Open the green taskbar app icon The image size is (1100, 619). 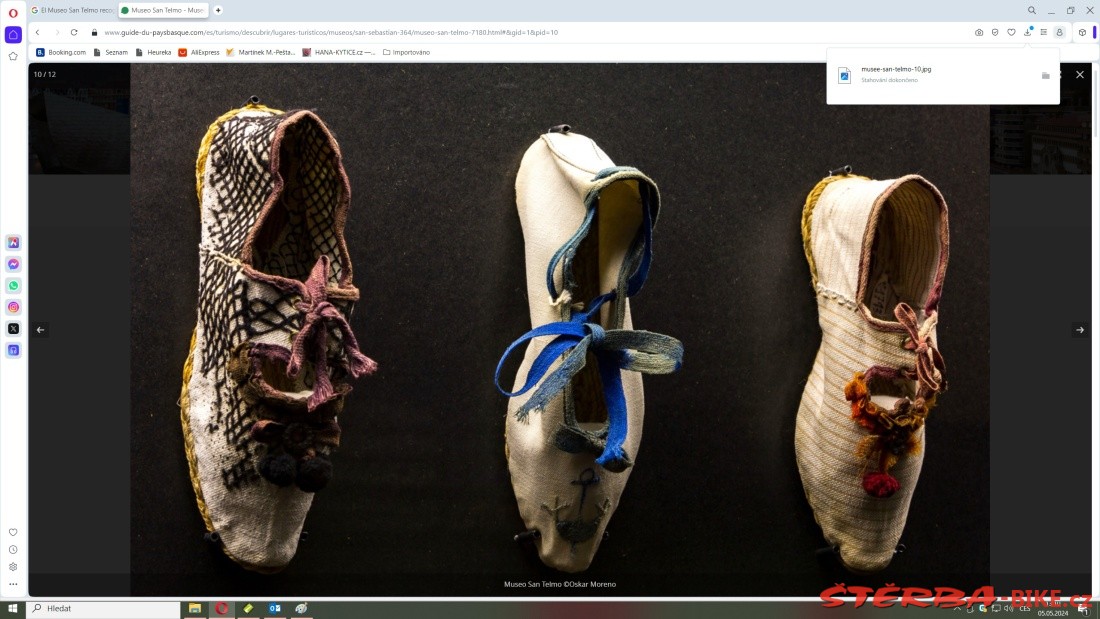tap(248, 608)
